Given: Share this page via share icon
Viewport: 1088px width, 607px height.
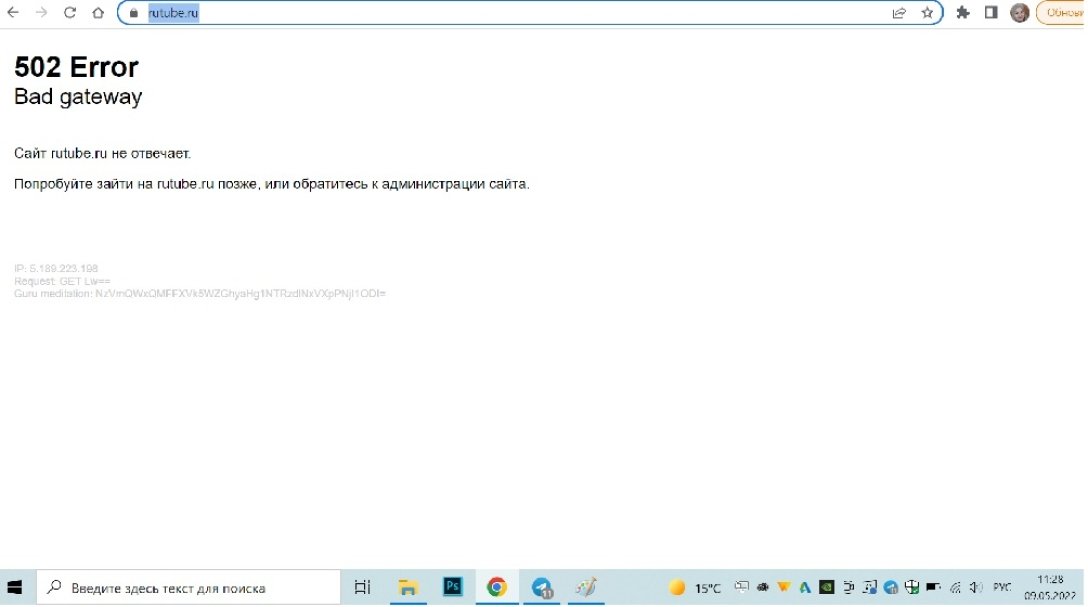Looking at the screenshot, I should 899,13.
